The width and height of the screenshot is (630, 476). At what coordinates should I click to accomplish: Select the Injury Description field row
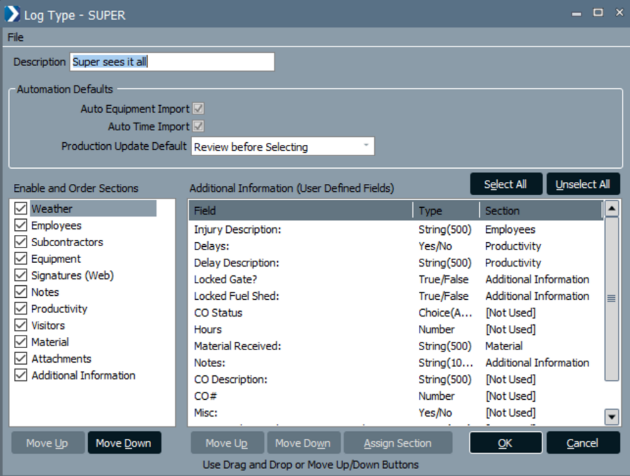click(x=300, y=230)
